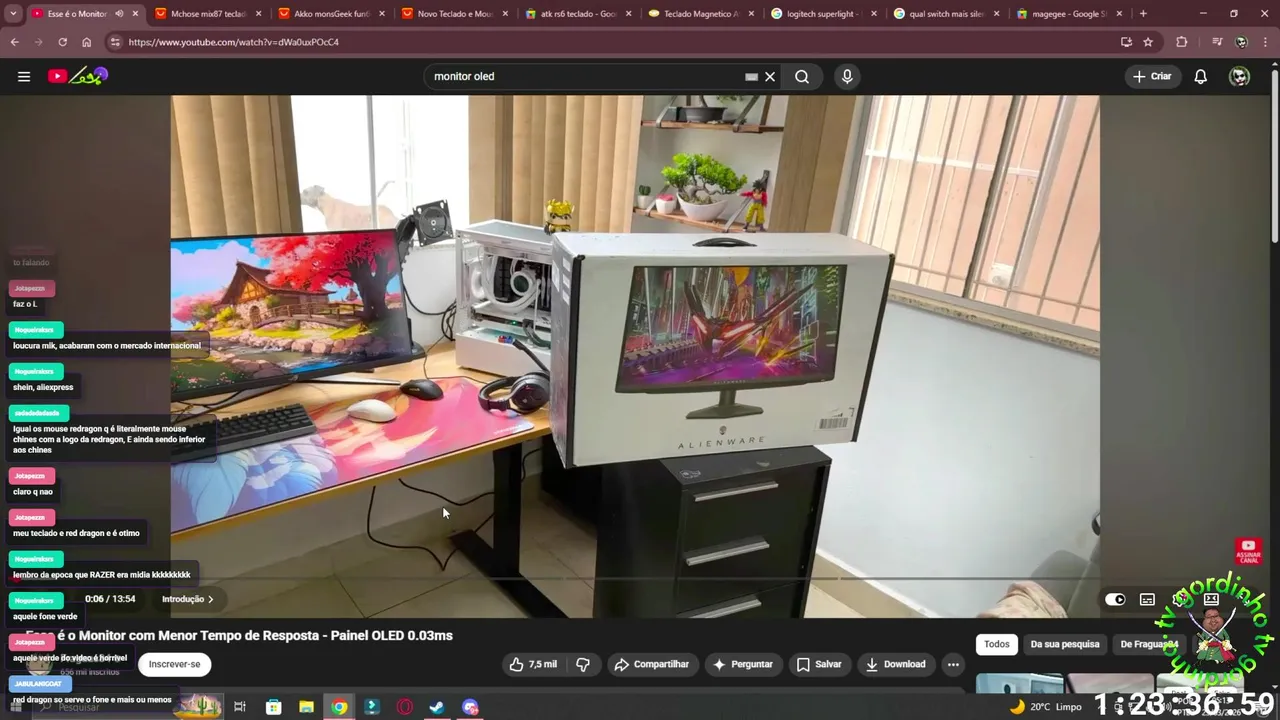
Task: Share the video via Compartilhar
Action: tap(652, 664)
